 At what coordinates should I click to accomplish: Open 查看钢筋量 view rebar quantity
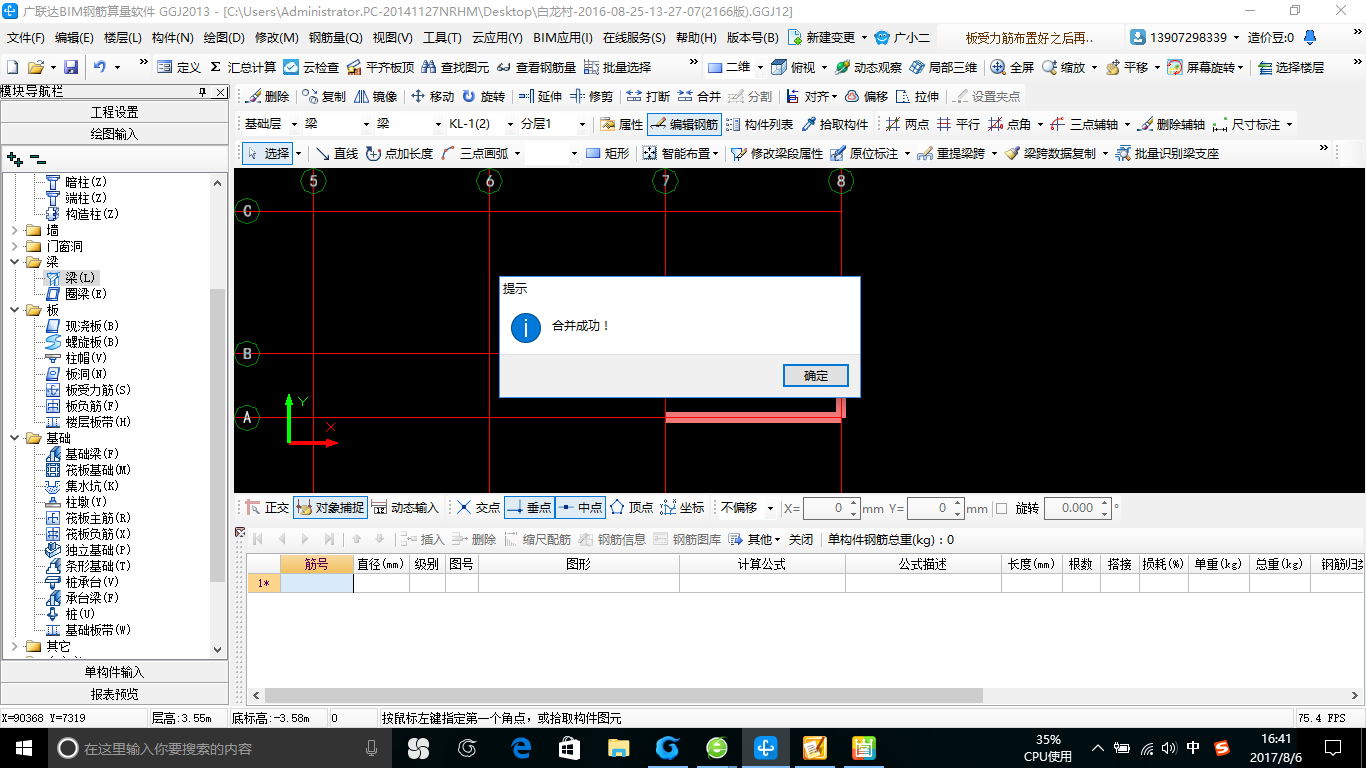(535, 67)
